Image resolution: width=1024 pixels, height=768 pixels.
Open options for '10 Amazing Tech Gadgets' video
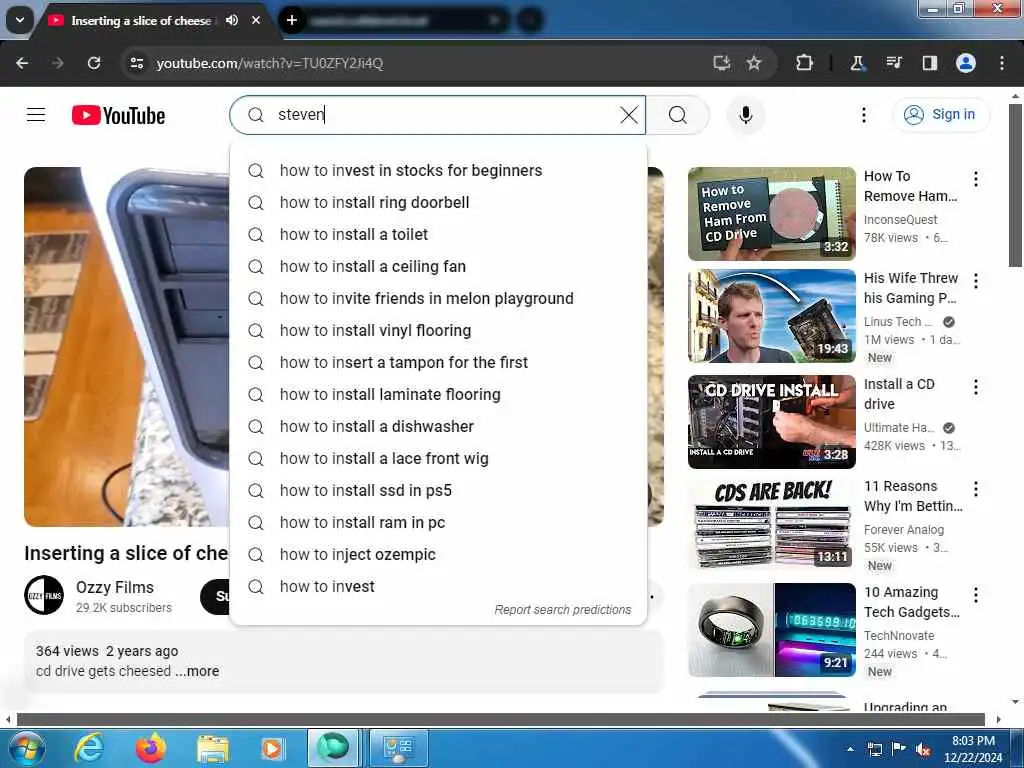[x=976, y=594]
